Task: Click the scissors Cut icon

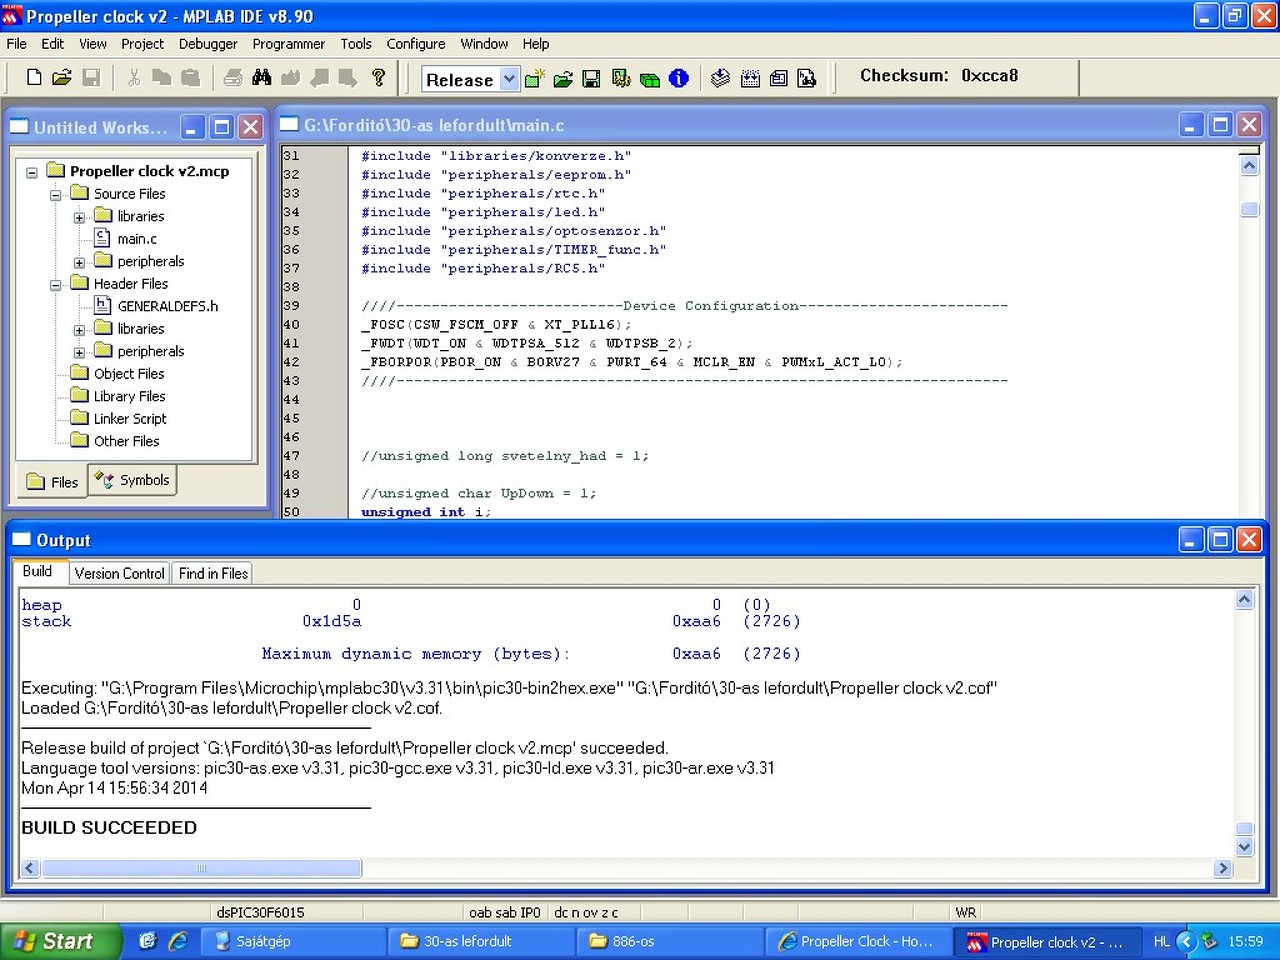Action: pyautogui.click(x=134, y=78)
